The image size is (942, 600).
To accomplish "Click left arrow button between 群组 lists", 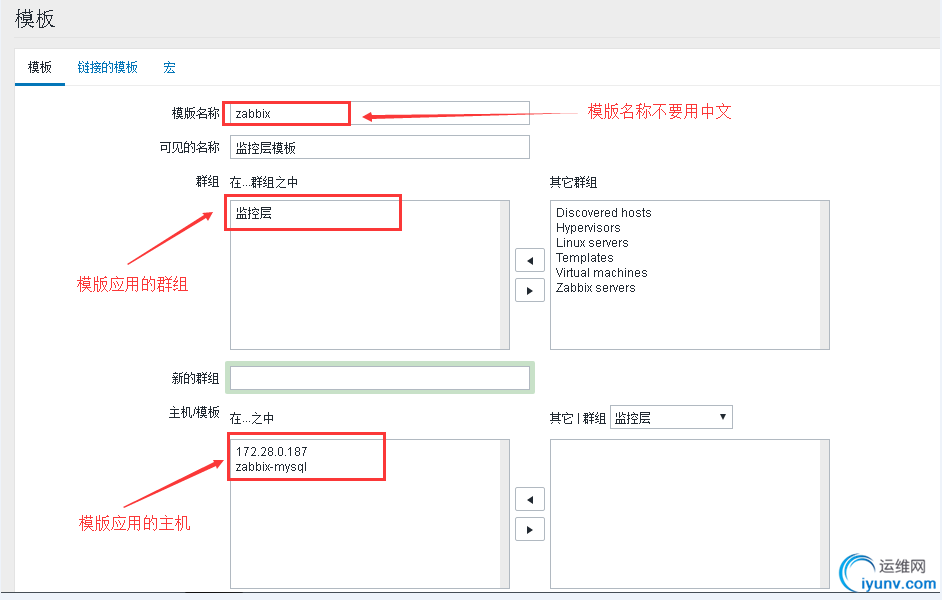I will click(530, 261).
